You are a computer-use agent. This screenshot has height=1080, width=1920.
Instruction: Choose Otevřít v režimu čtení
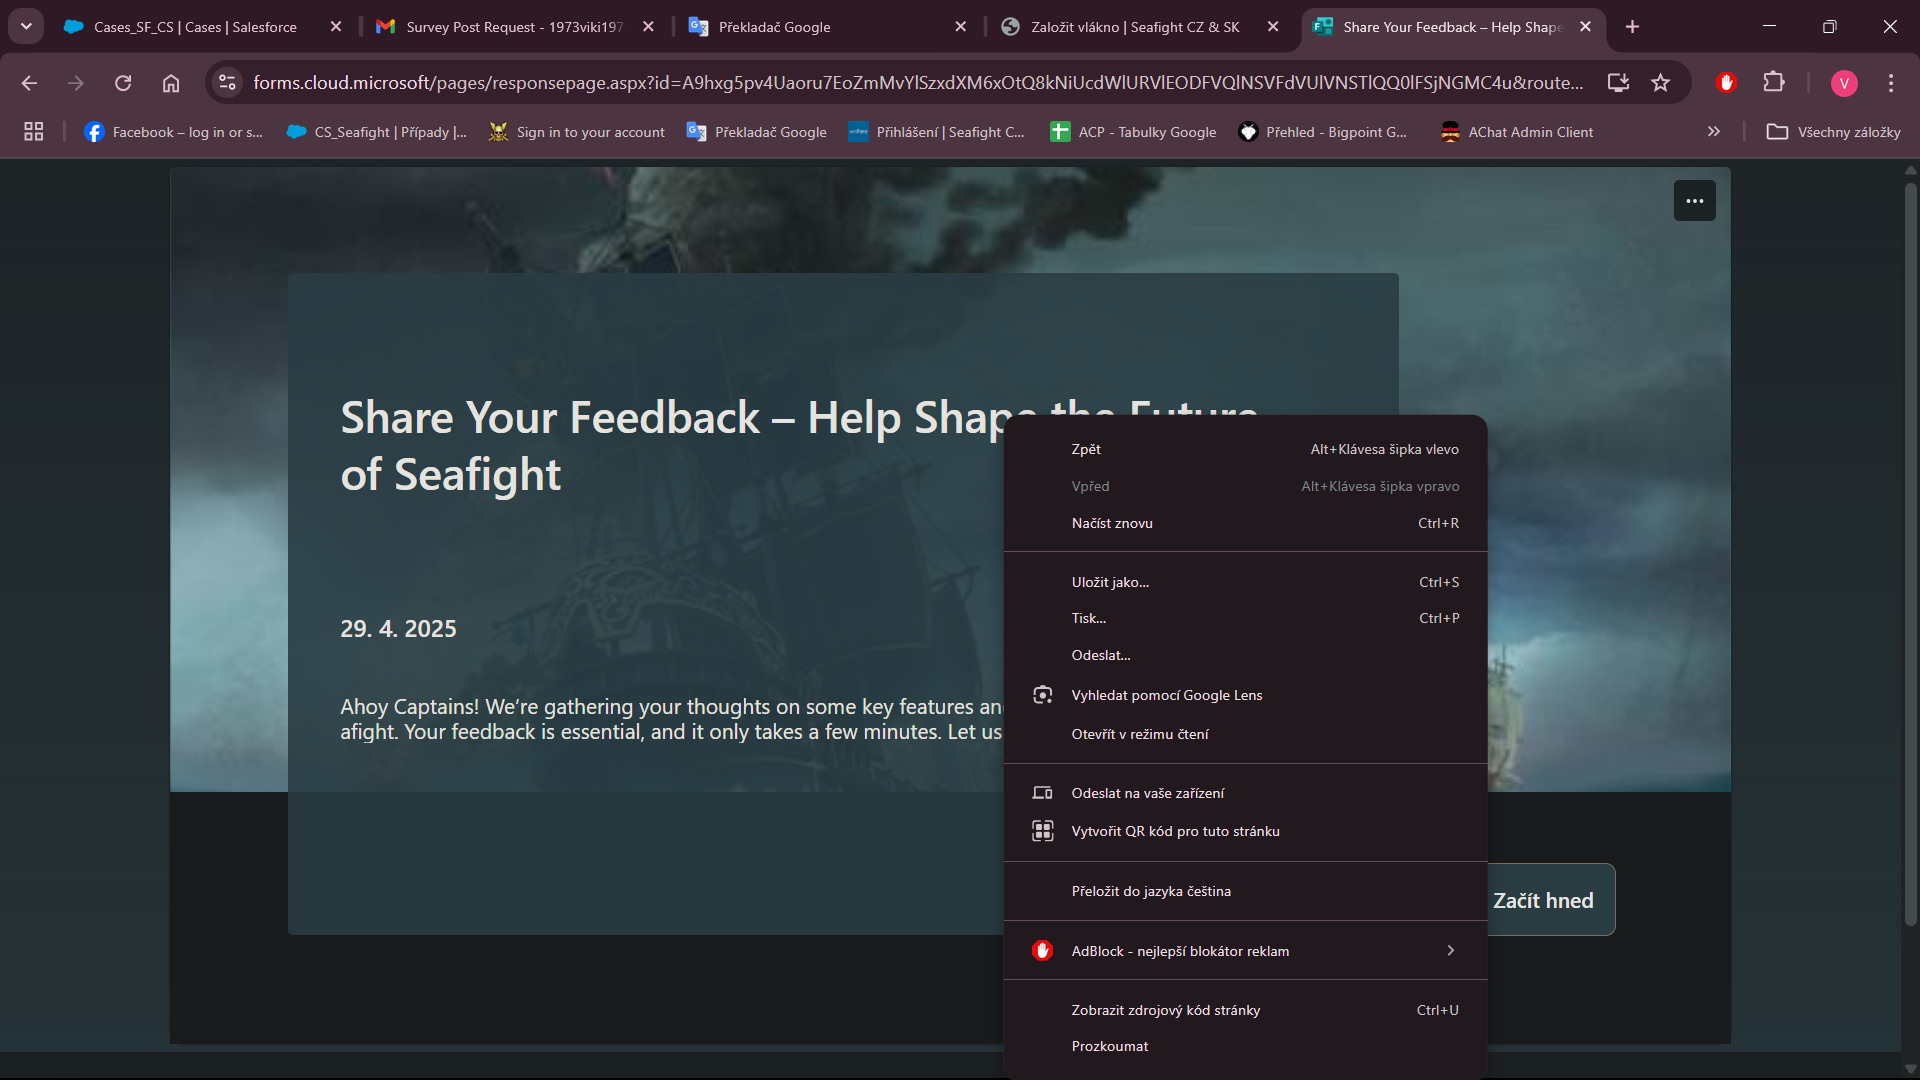tap(1245, 734)
